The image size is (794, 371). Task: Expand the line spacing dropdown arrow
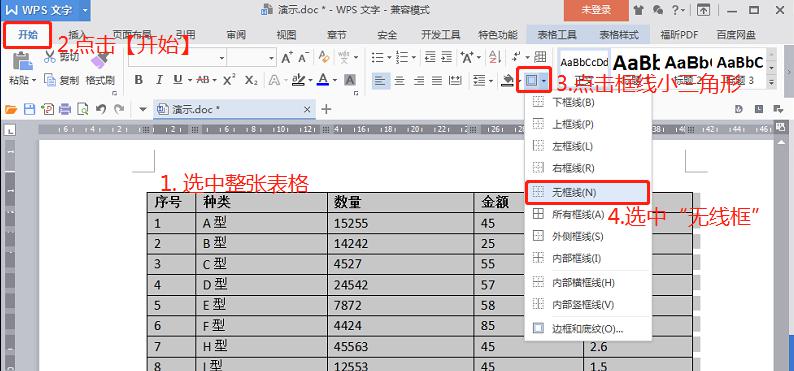491,80
